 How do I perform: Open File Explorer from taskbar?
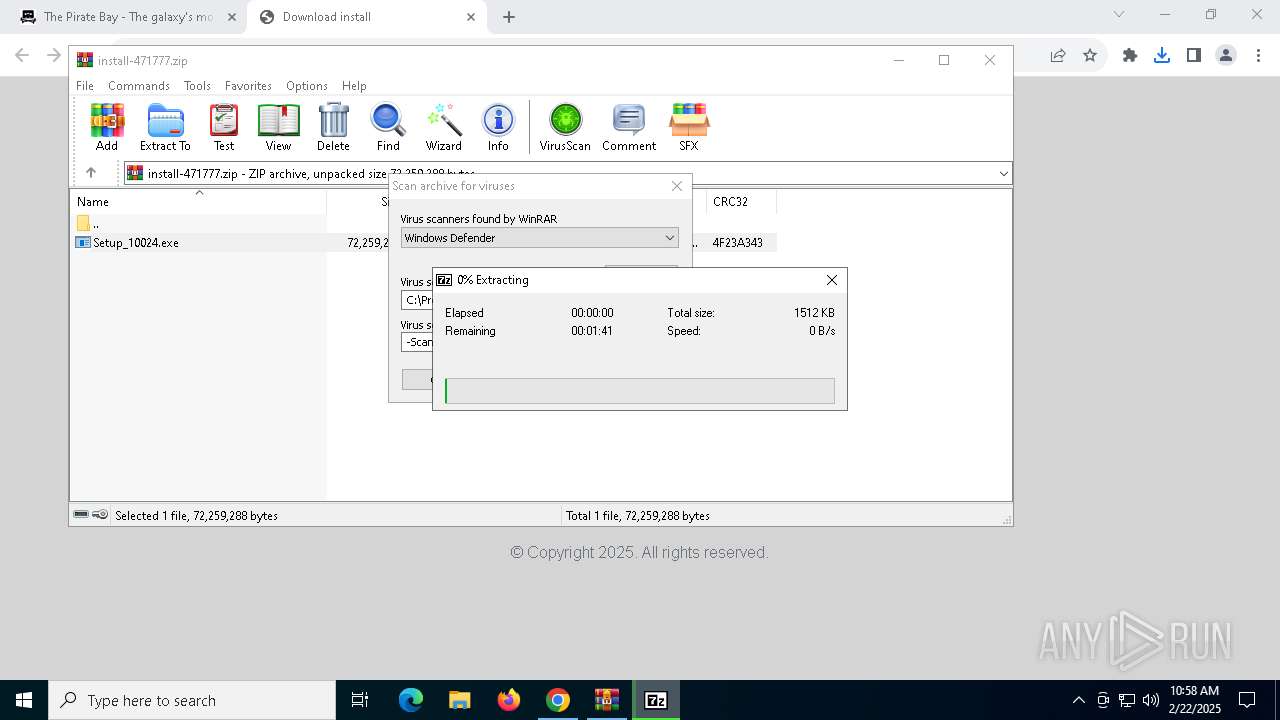pos(459,700)
